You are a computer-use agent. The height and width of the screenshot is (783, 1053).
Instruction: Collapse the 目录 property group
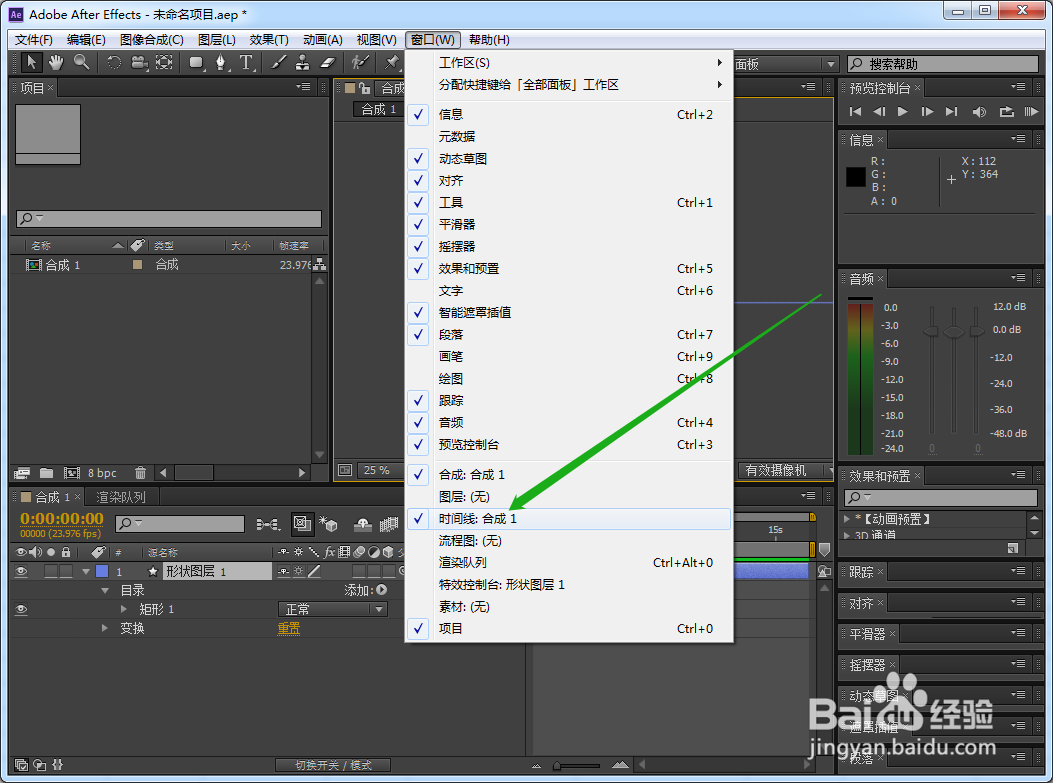tap(105, 590)
